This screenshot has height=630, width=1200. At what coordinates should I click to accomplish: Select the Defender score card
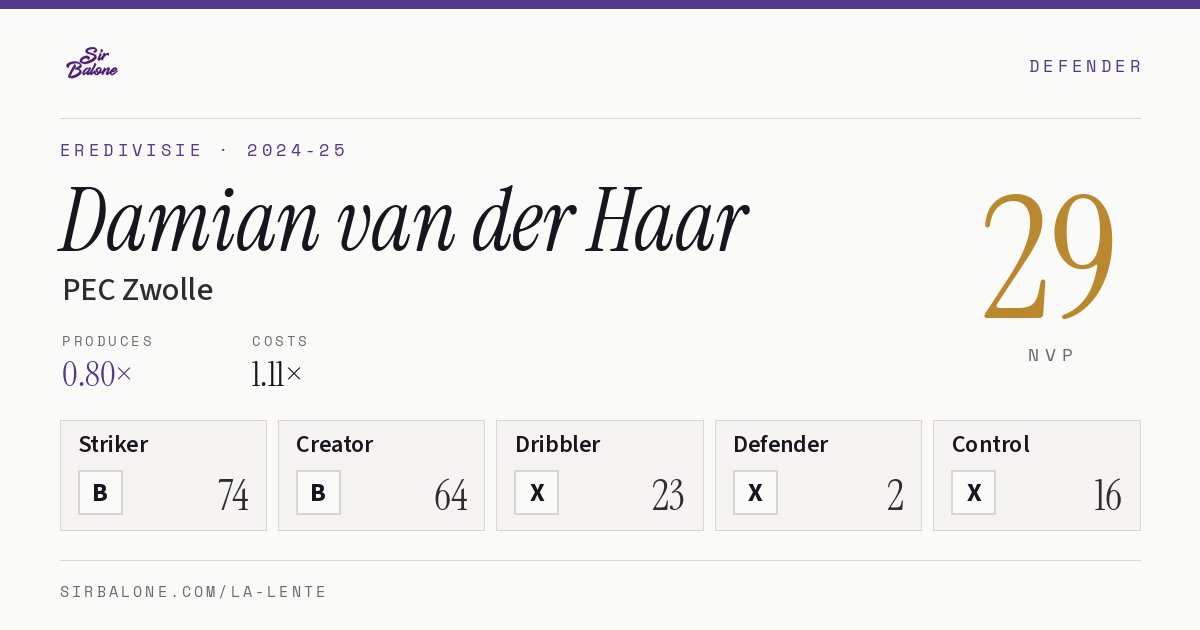(818, 475)
